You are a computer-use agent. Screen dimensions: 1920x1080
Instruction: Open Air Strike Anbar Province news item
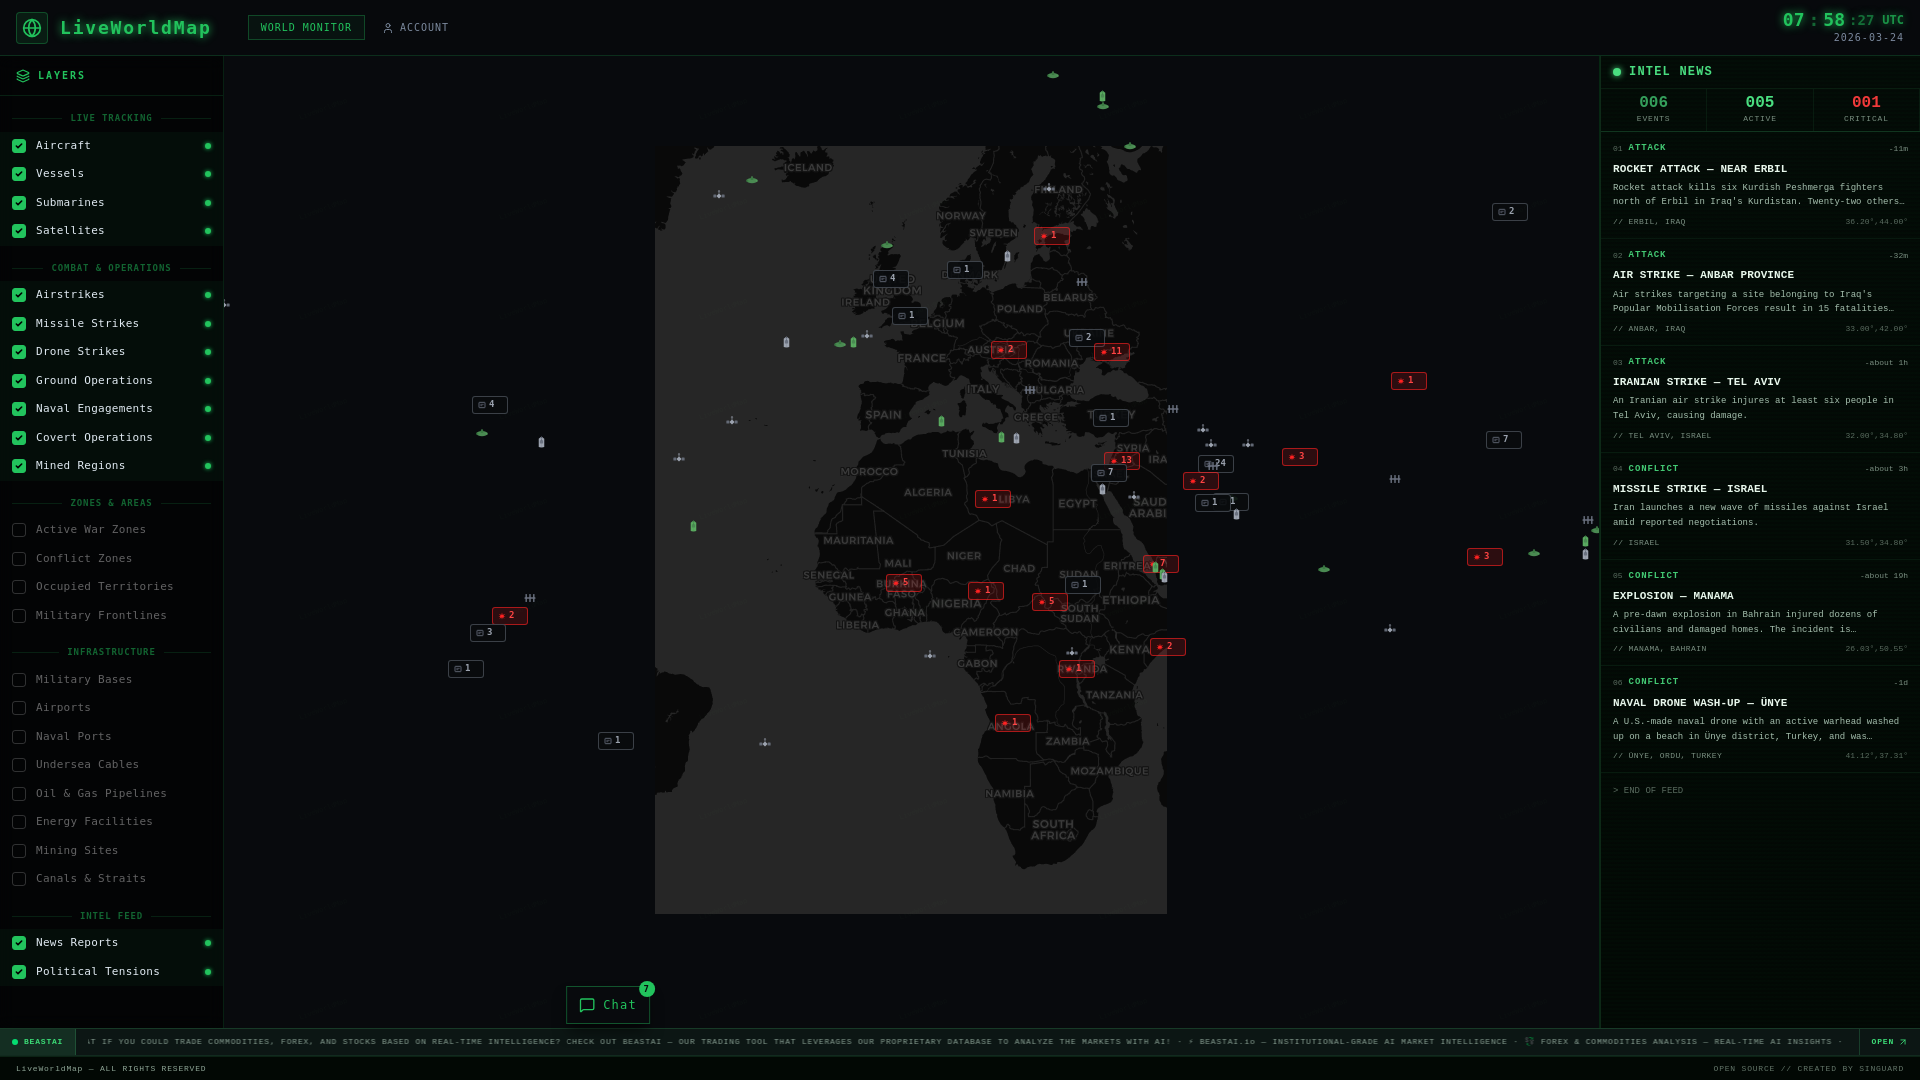(x=1760, y=292)
